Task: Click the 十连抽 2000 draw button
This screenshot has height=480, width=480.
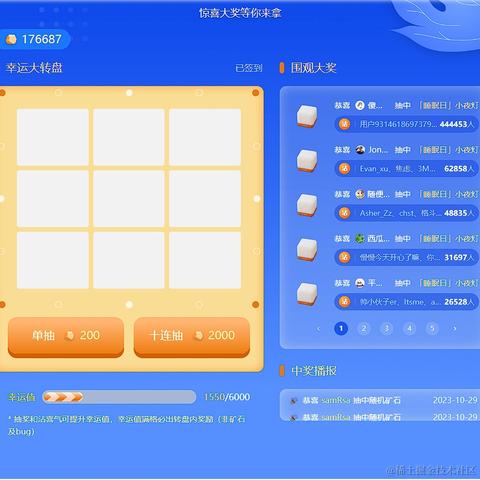Action: pyautogui.click(x=192, y=337)
